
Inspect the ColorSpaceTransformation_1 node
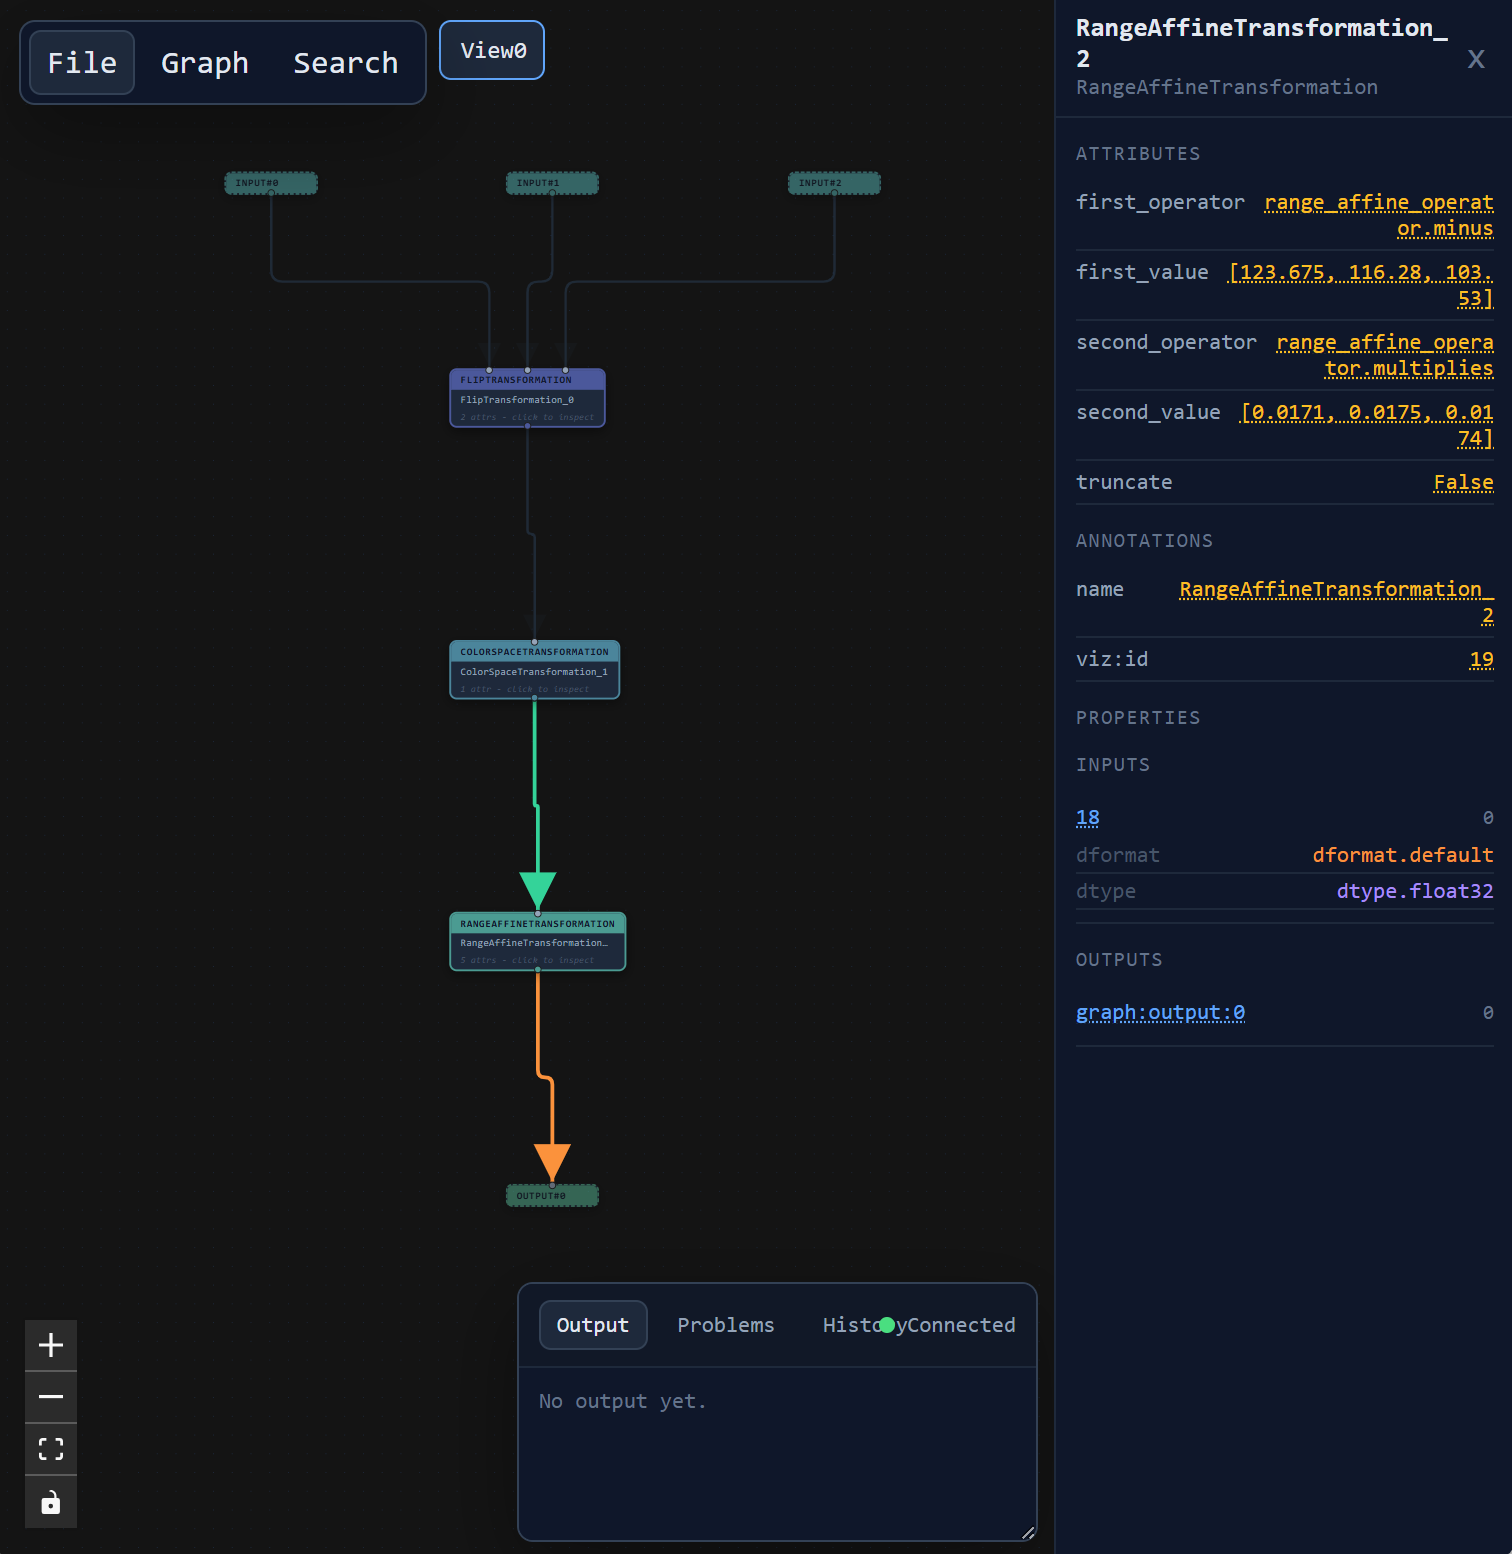(x=535, y=670)
